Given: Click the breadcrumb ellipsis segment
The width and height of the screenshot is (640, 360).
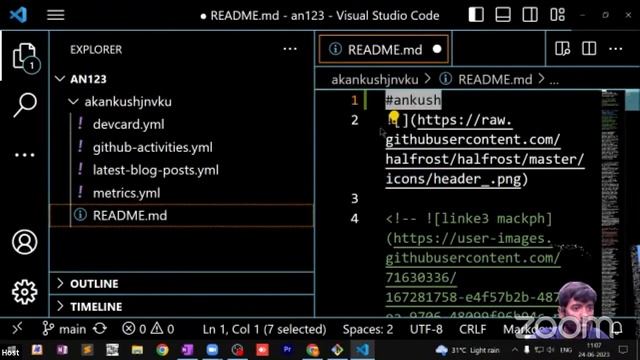Looking at the screenshot, I should click(554, 80).
